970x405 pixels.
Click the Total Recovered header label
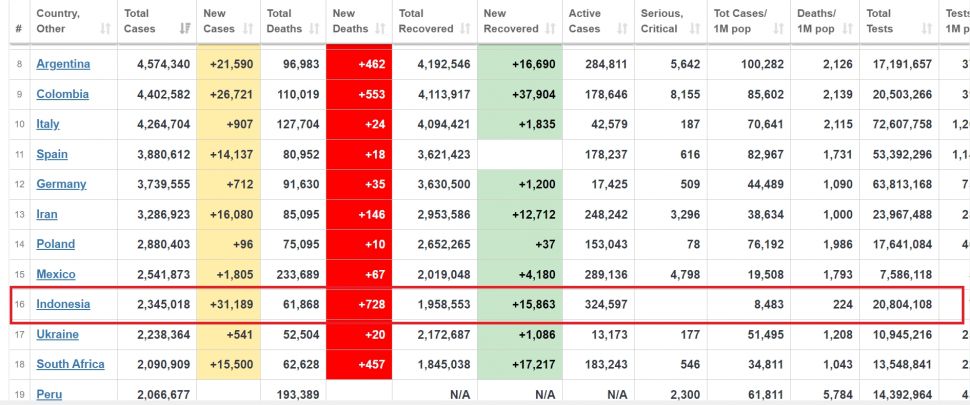tap(426, 21)
